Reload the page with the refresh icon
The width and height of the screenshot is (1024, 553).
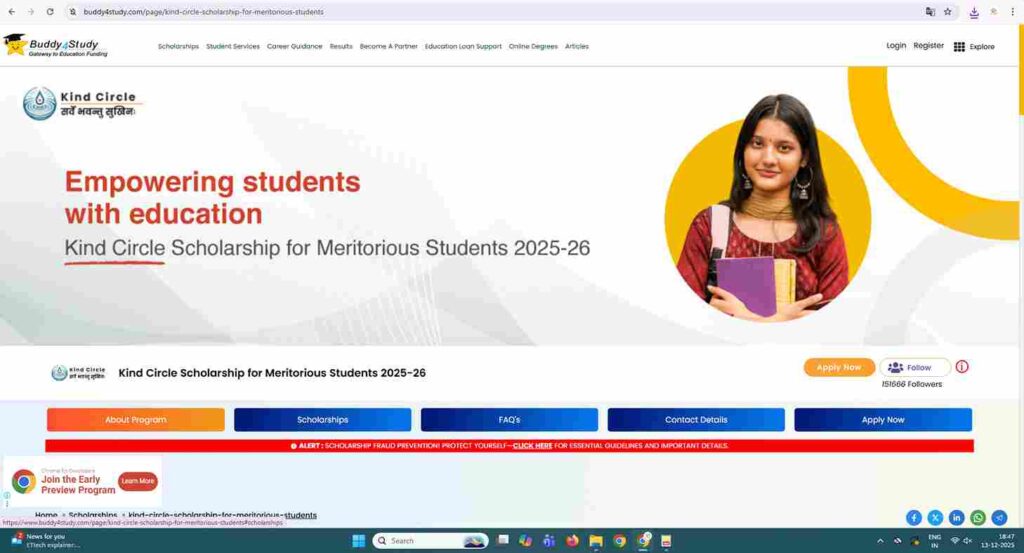pos(50,12)
